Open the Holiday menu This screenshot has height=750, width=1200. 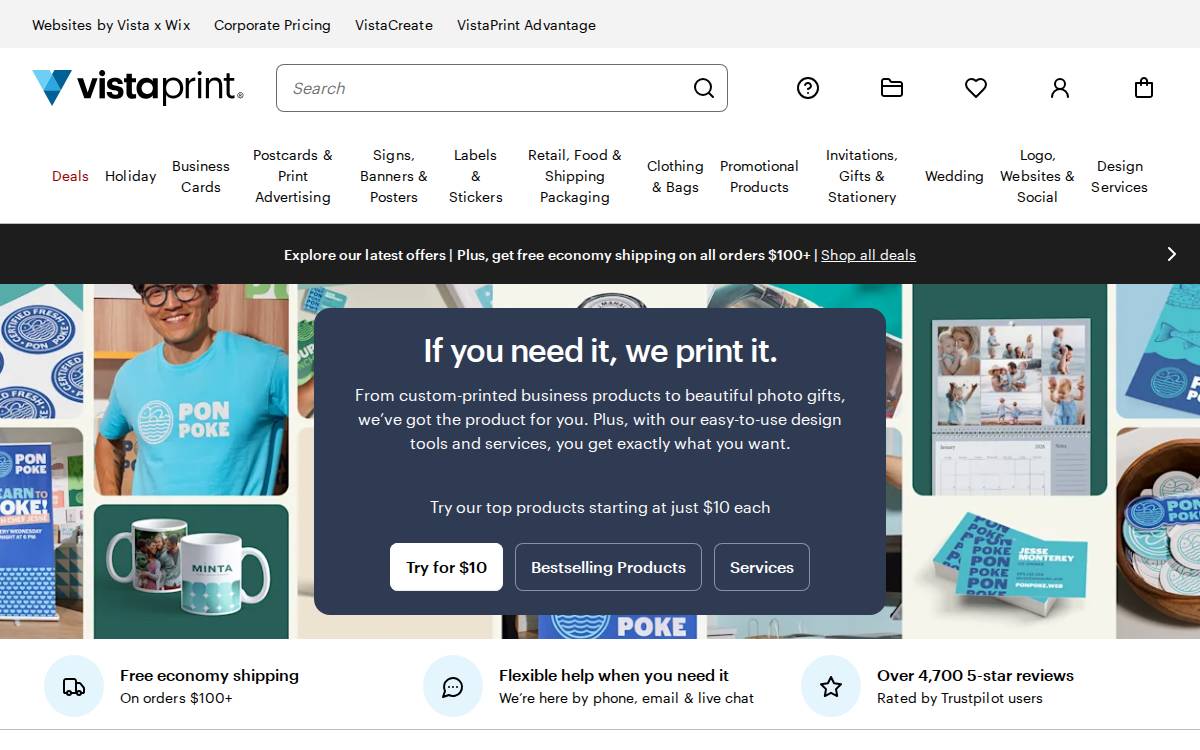point(131,176)
